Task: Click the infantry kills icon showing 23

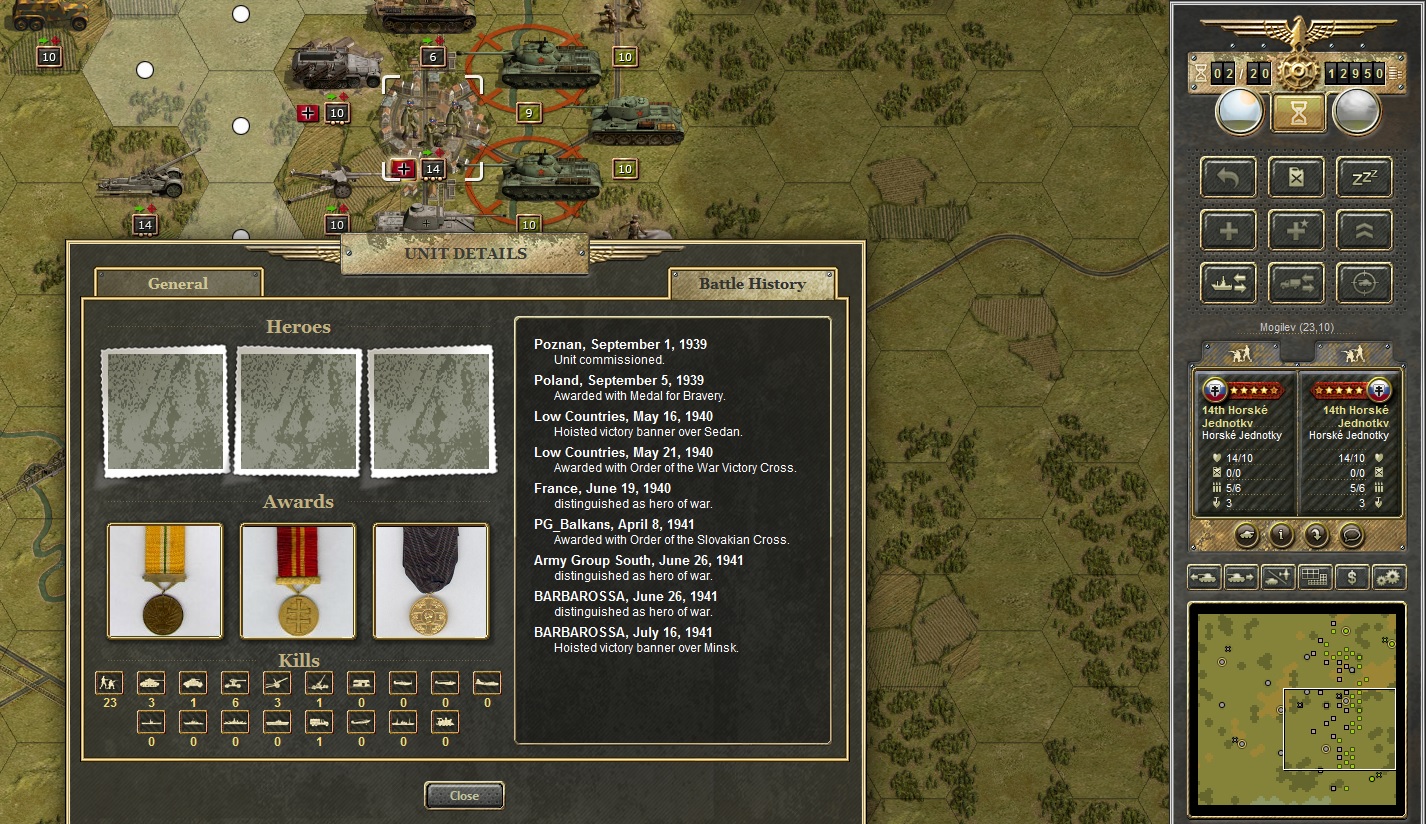Action: click(109, 683)
